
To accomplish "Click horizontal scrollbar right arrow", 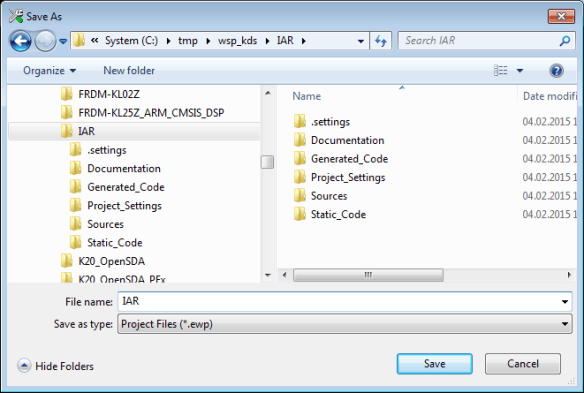I will coord(569,275).
